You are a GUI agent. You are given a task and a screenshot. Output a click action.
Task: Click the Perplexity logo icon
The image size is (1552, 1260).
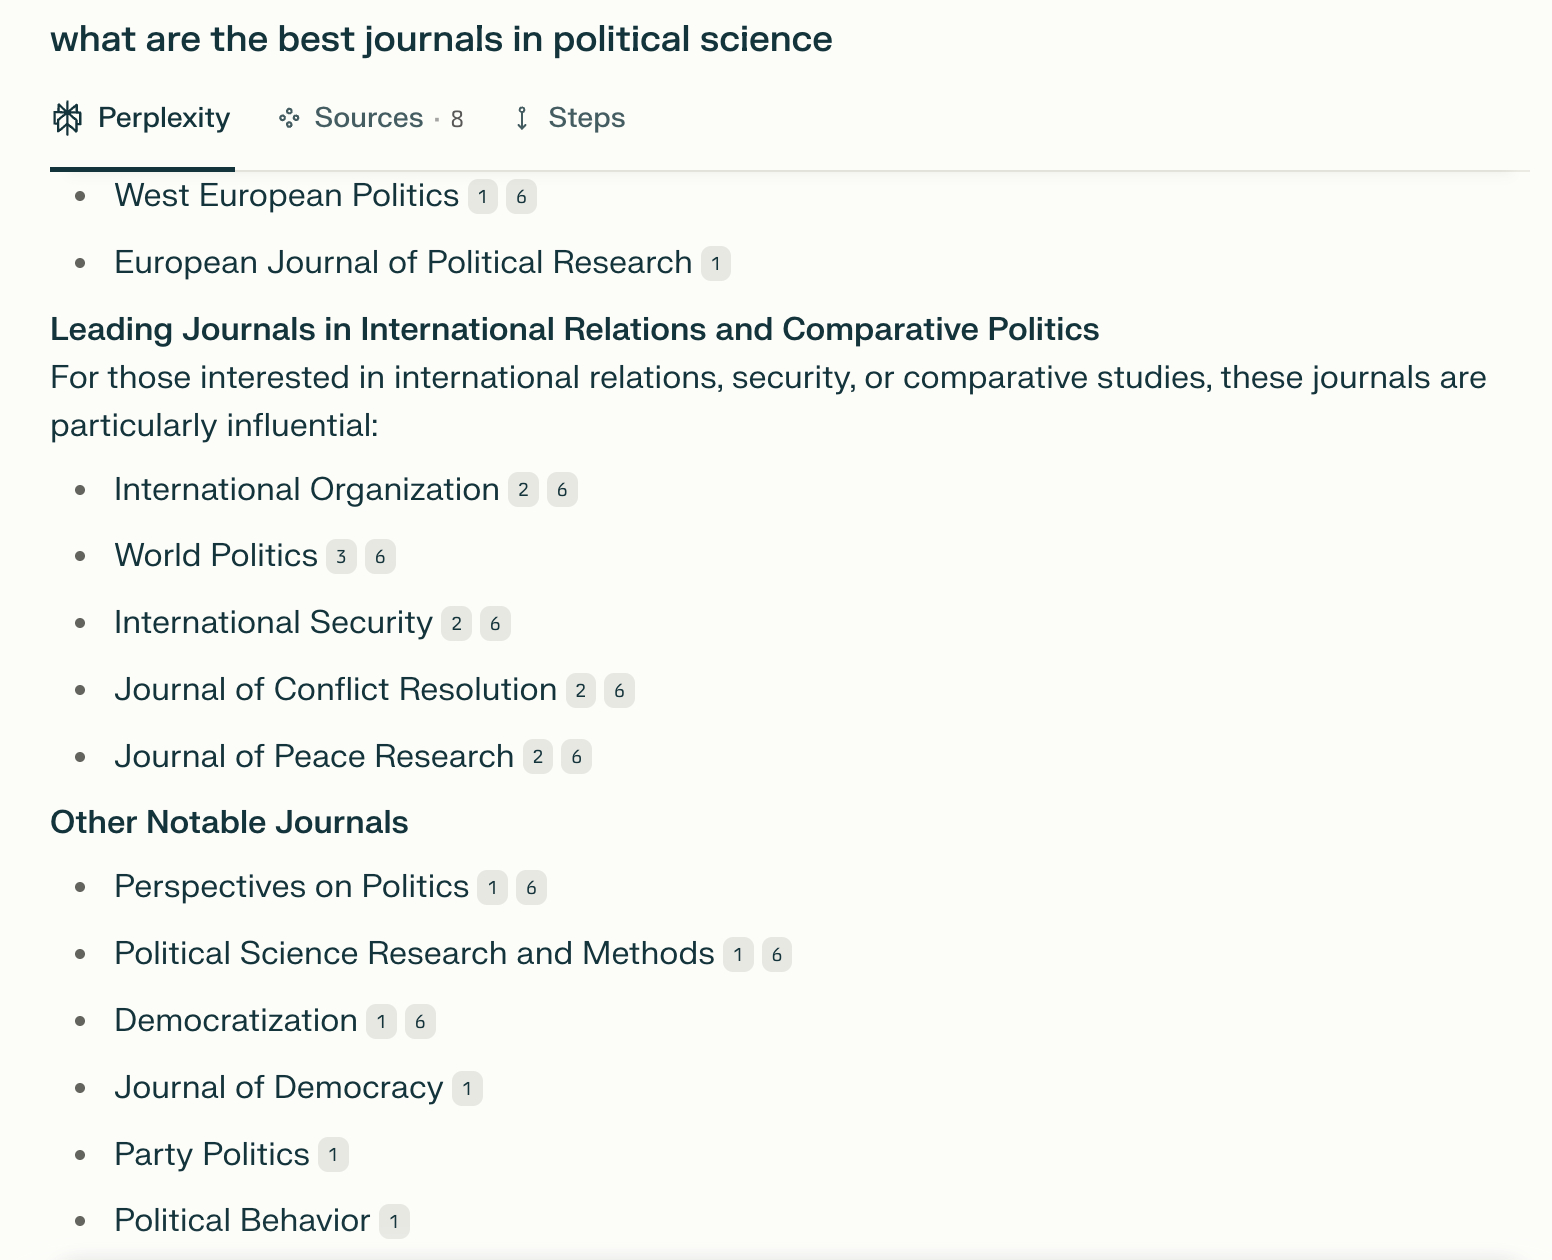click(67, 118)
